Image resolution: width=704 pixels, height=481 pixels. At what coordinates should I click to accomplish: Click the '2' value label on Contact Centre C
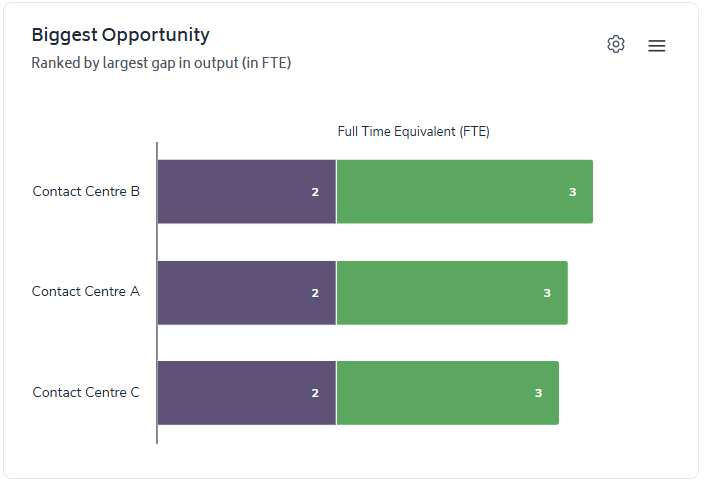pyautogui.click(x=315, y=394)
